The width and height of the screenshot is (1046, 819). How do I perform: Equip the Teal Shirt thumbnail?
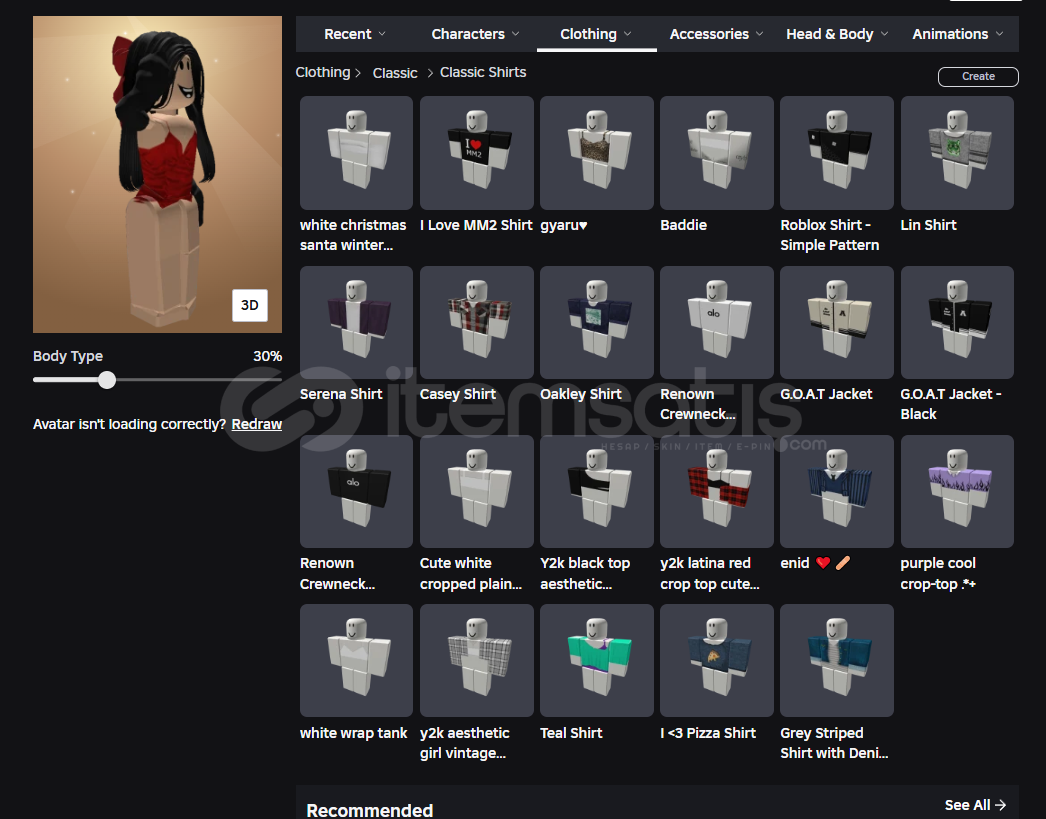tap(596, 661)
